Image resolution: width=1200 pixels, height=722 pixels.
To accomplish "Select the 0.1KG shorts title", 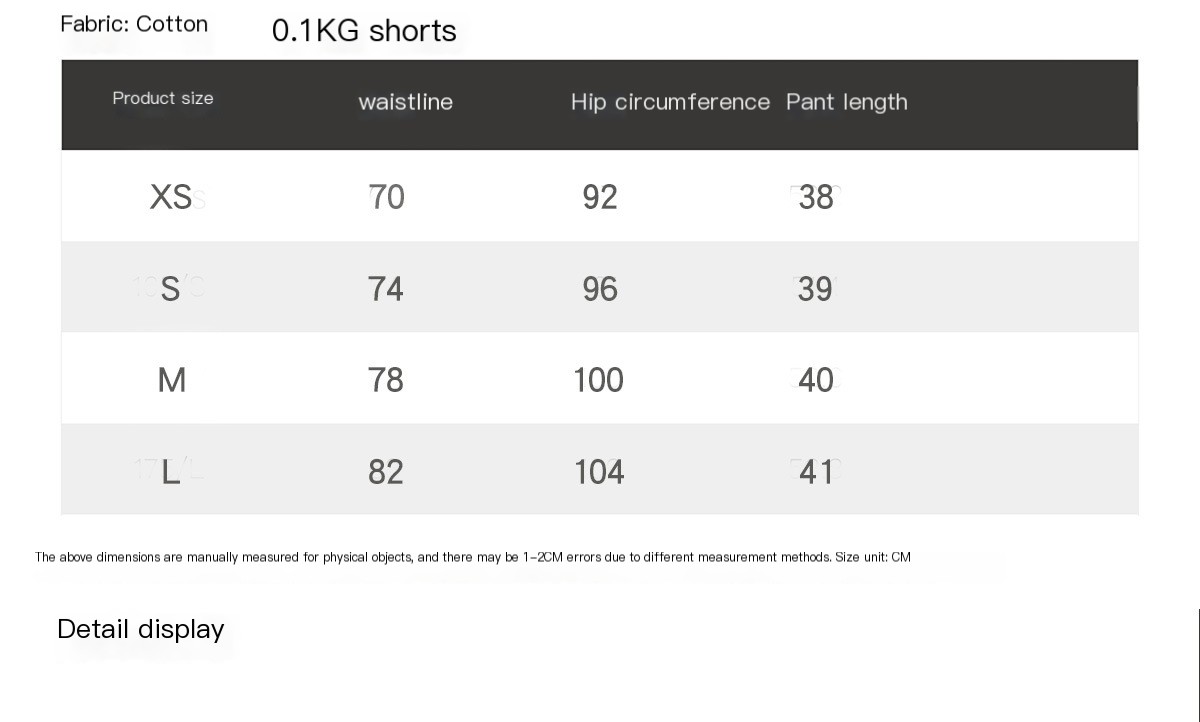I will 364,31.
